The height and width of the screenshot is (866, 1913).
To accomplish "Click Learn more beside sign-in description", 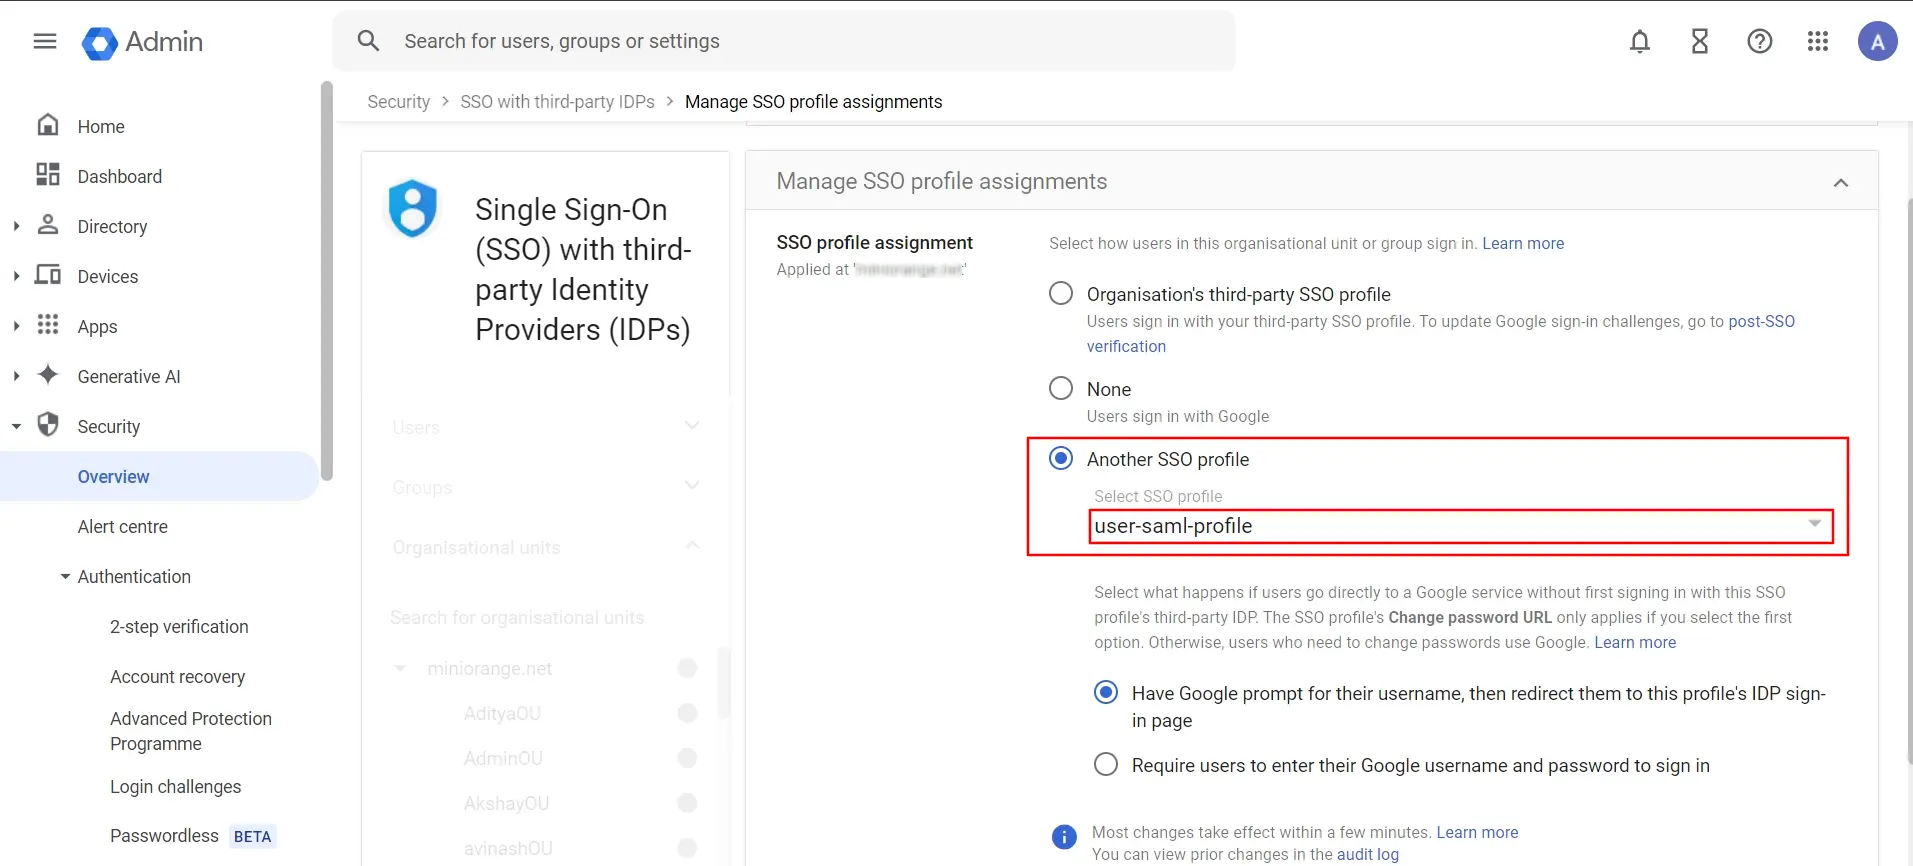I will [x=1523, y=243].
